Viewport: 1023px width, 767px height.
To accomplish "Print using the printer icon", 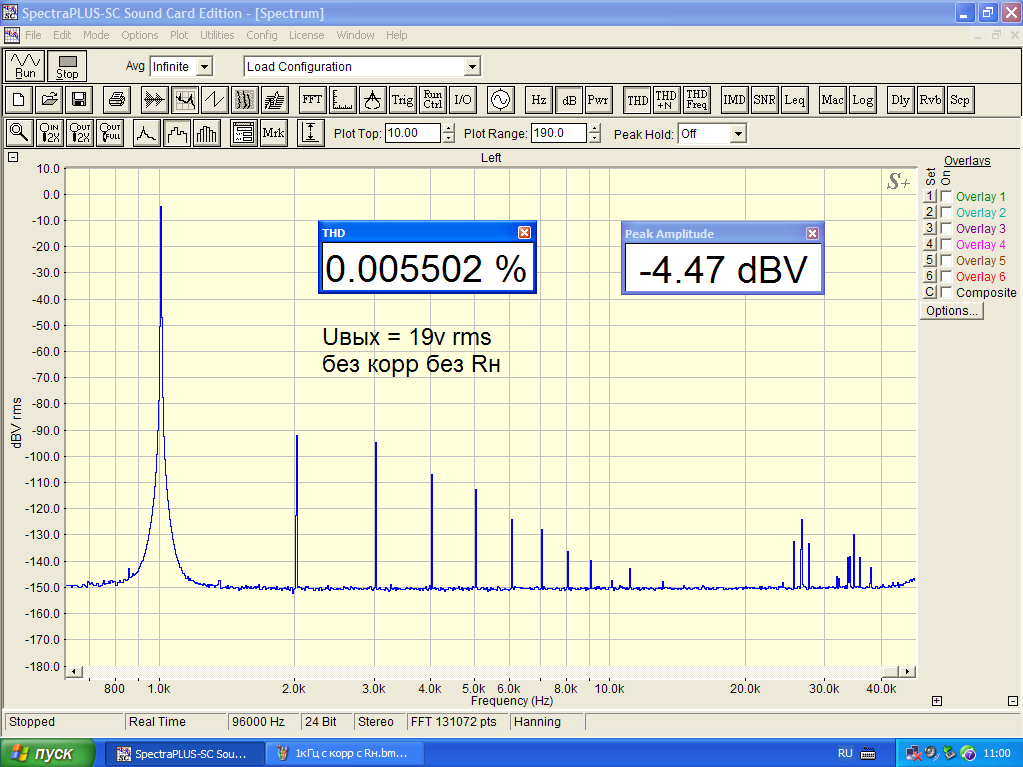I will [x=117, y=100].
